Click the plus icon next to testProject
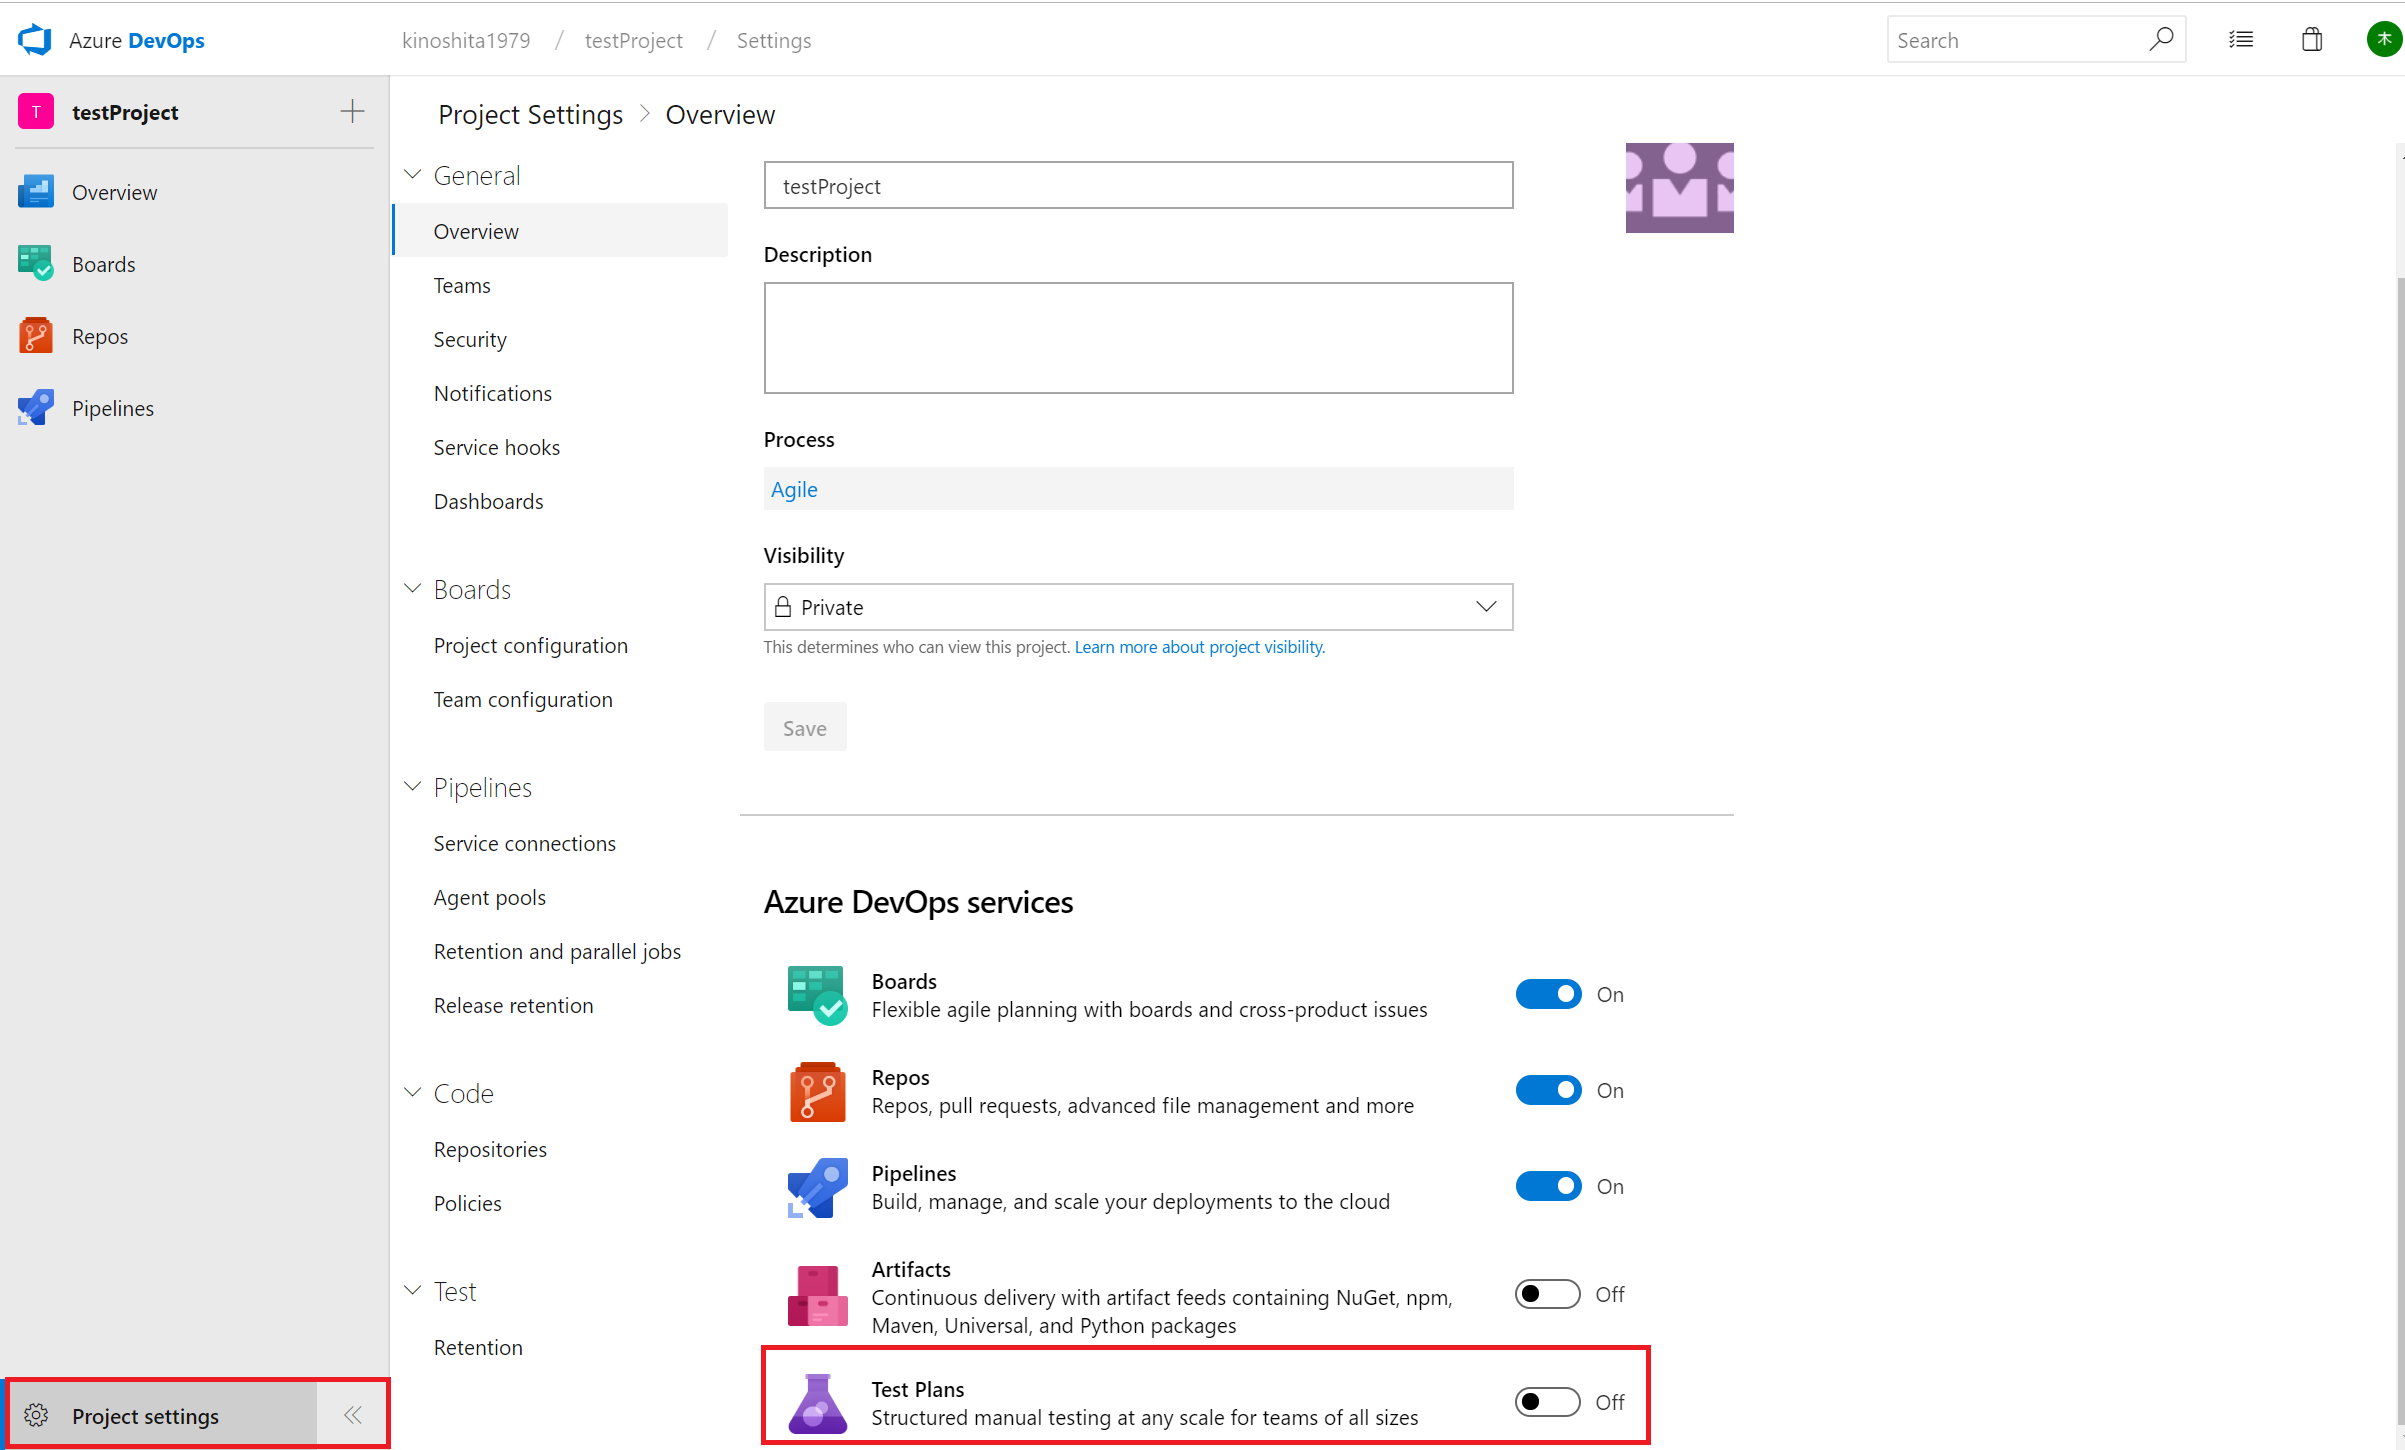Screen dimensions: 2405x1450 (x=352, y=111)
